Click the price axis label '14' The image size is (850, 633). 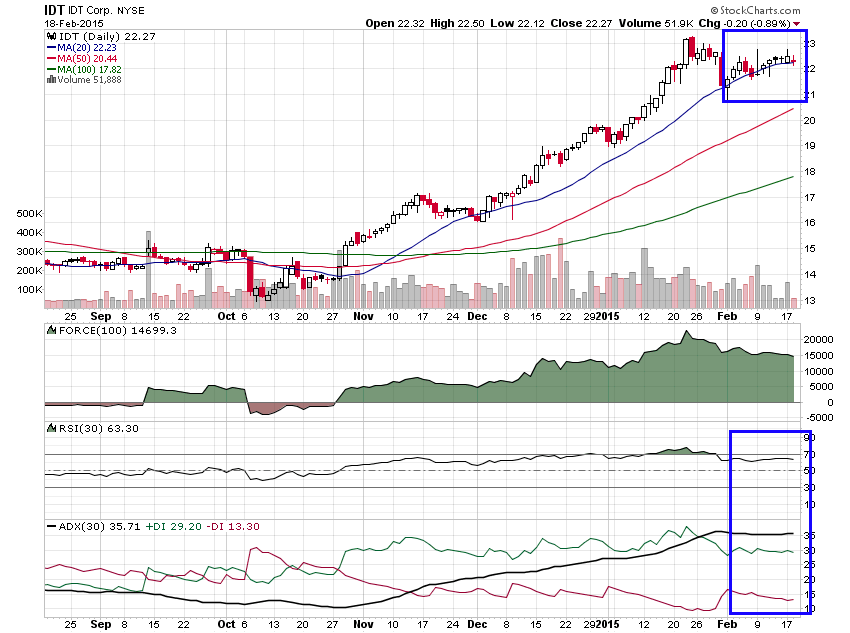tap(809, 275)
